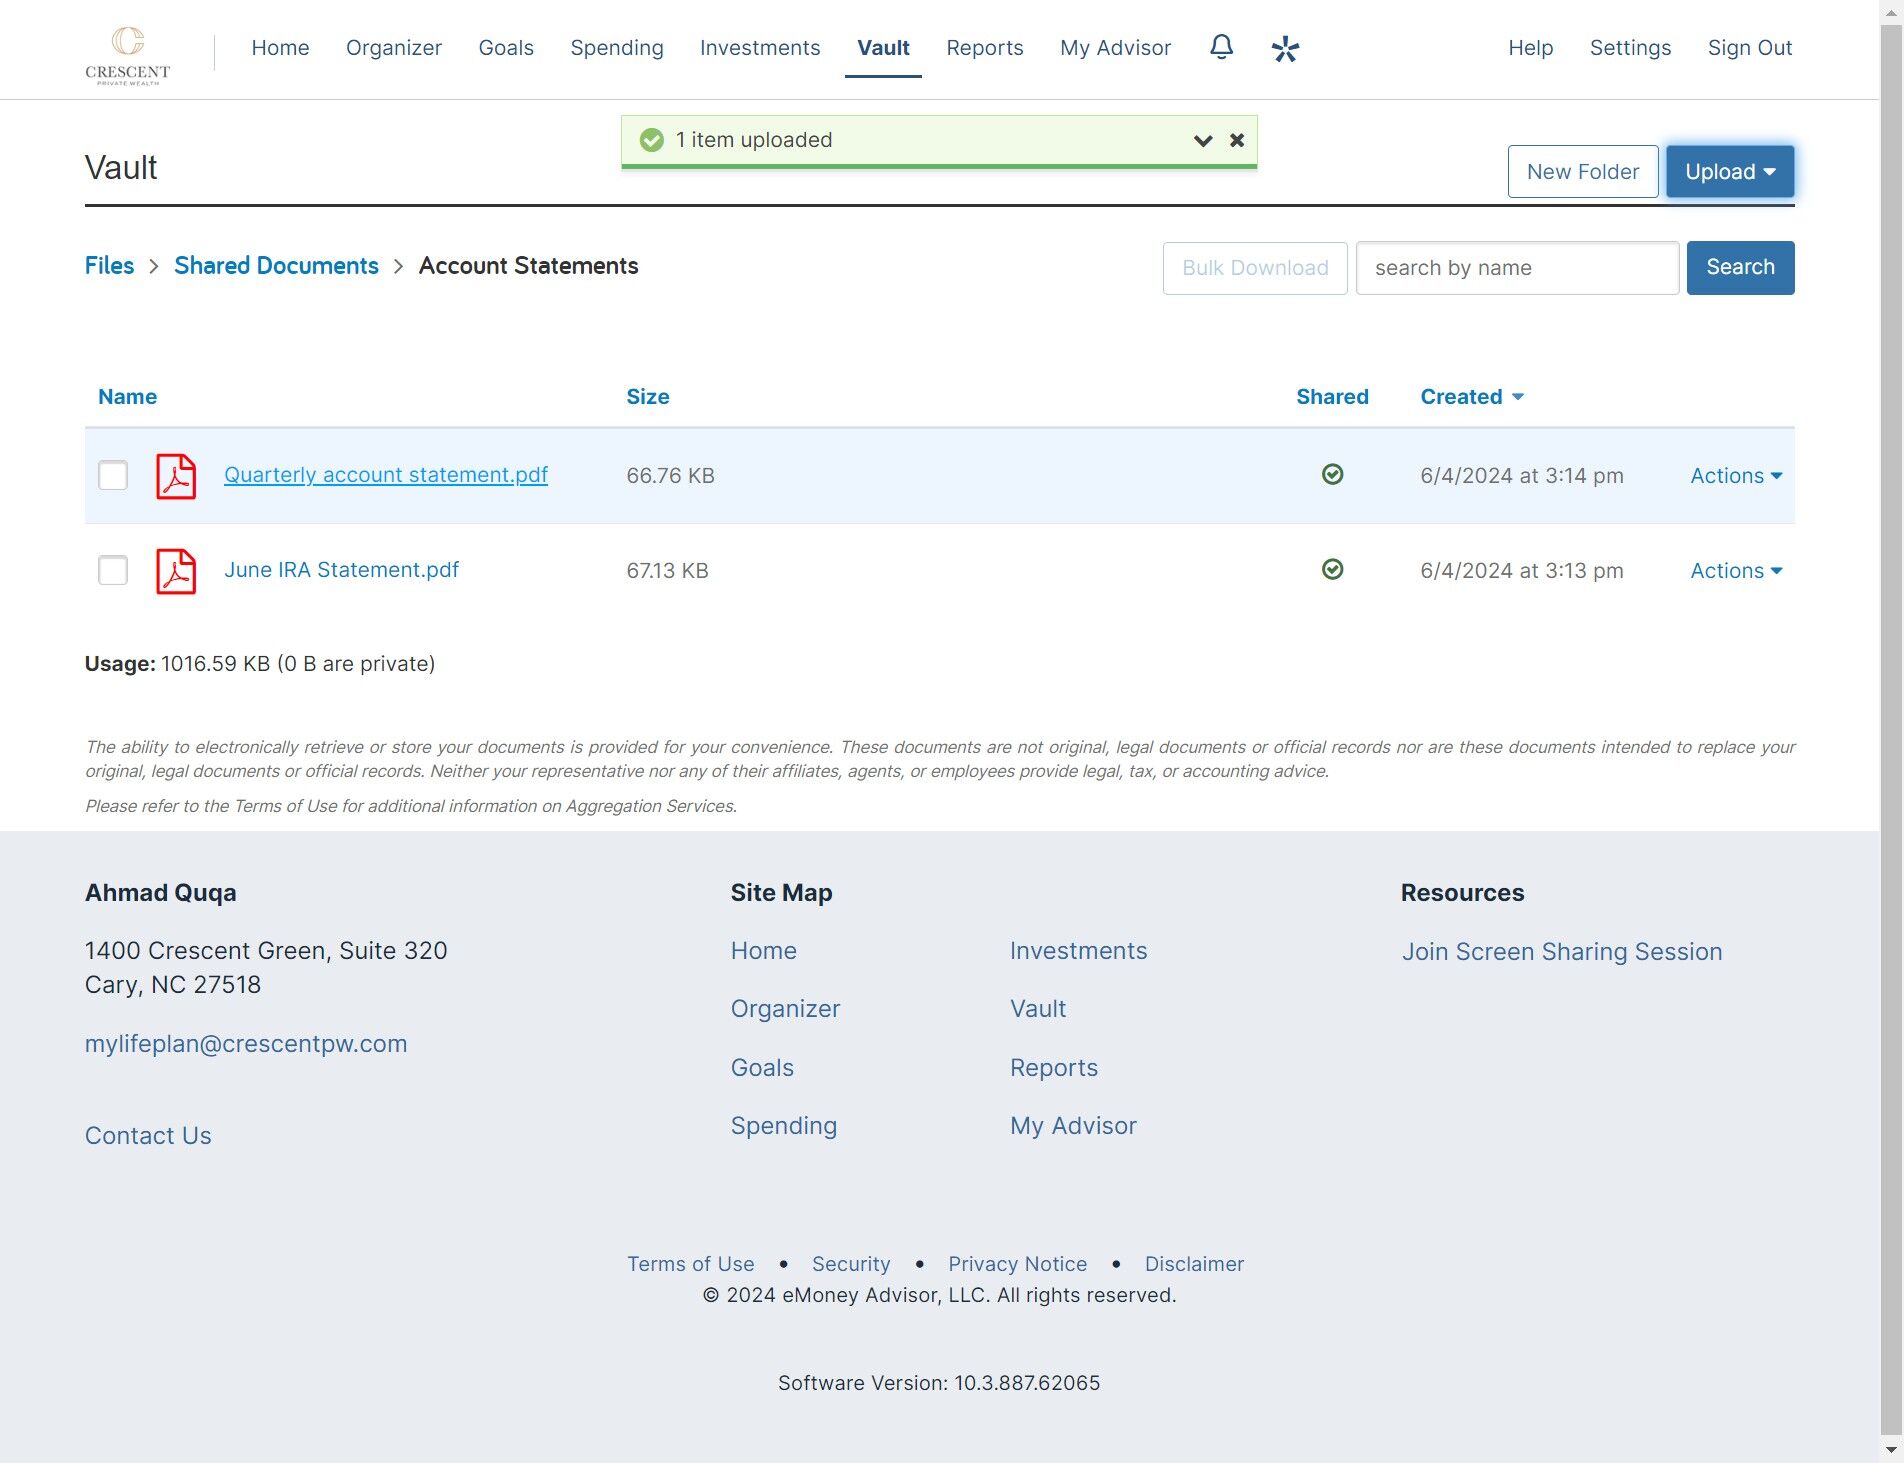Dismiss the '1 item uploaded' notification
The width and height of the screenshot is (1904, 1463).
click(1237, 140)
